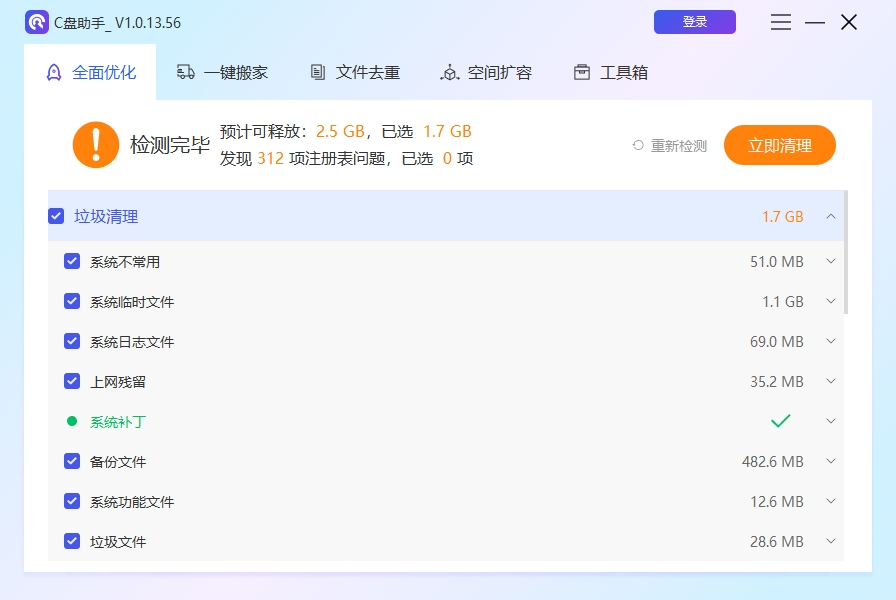Viewport: 896px width, 600px height.
Task: Collapse the 垃圾清理 section chevron
Action: pyautogui.click(x=831, y=216)
